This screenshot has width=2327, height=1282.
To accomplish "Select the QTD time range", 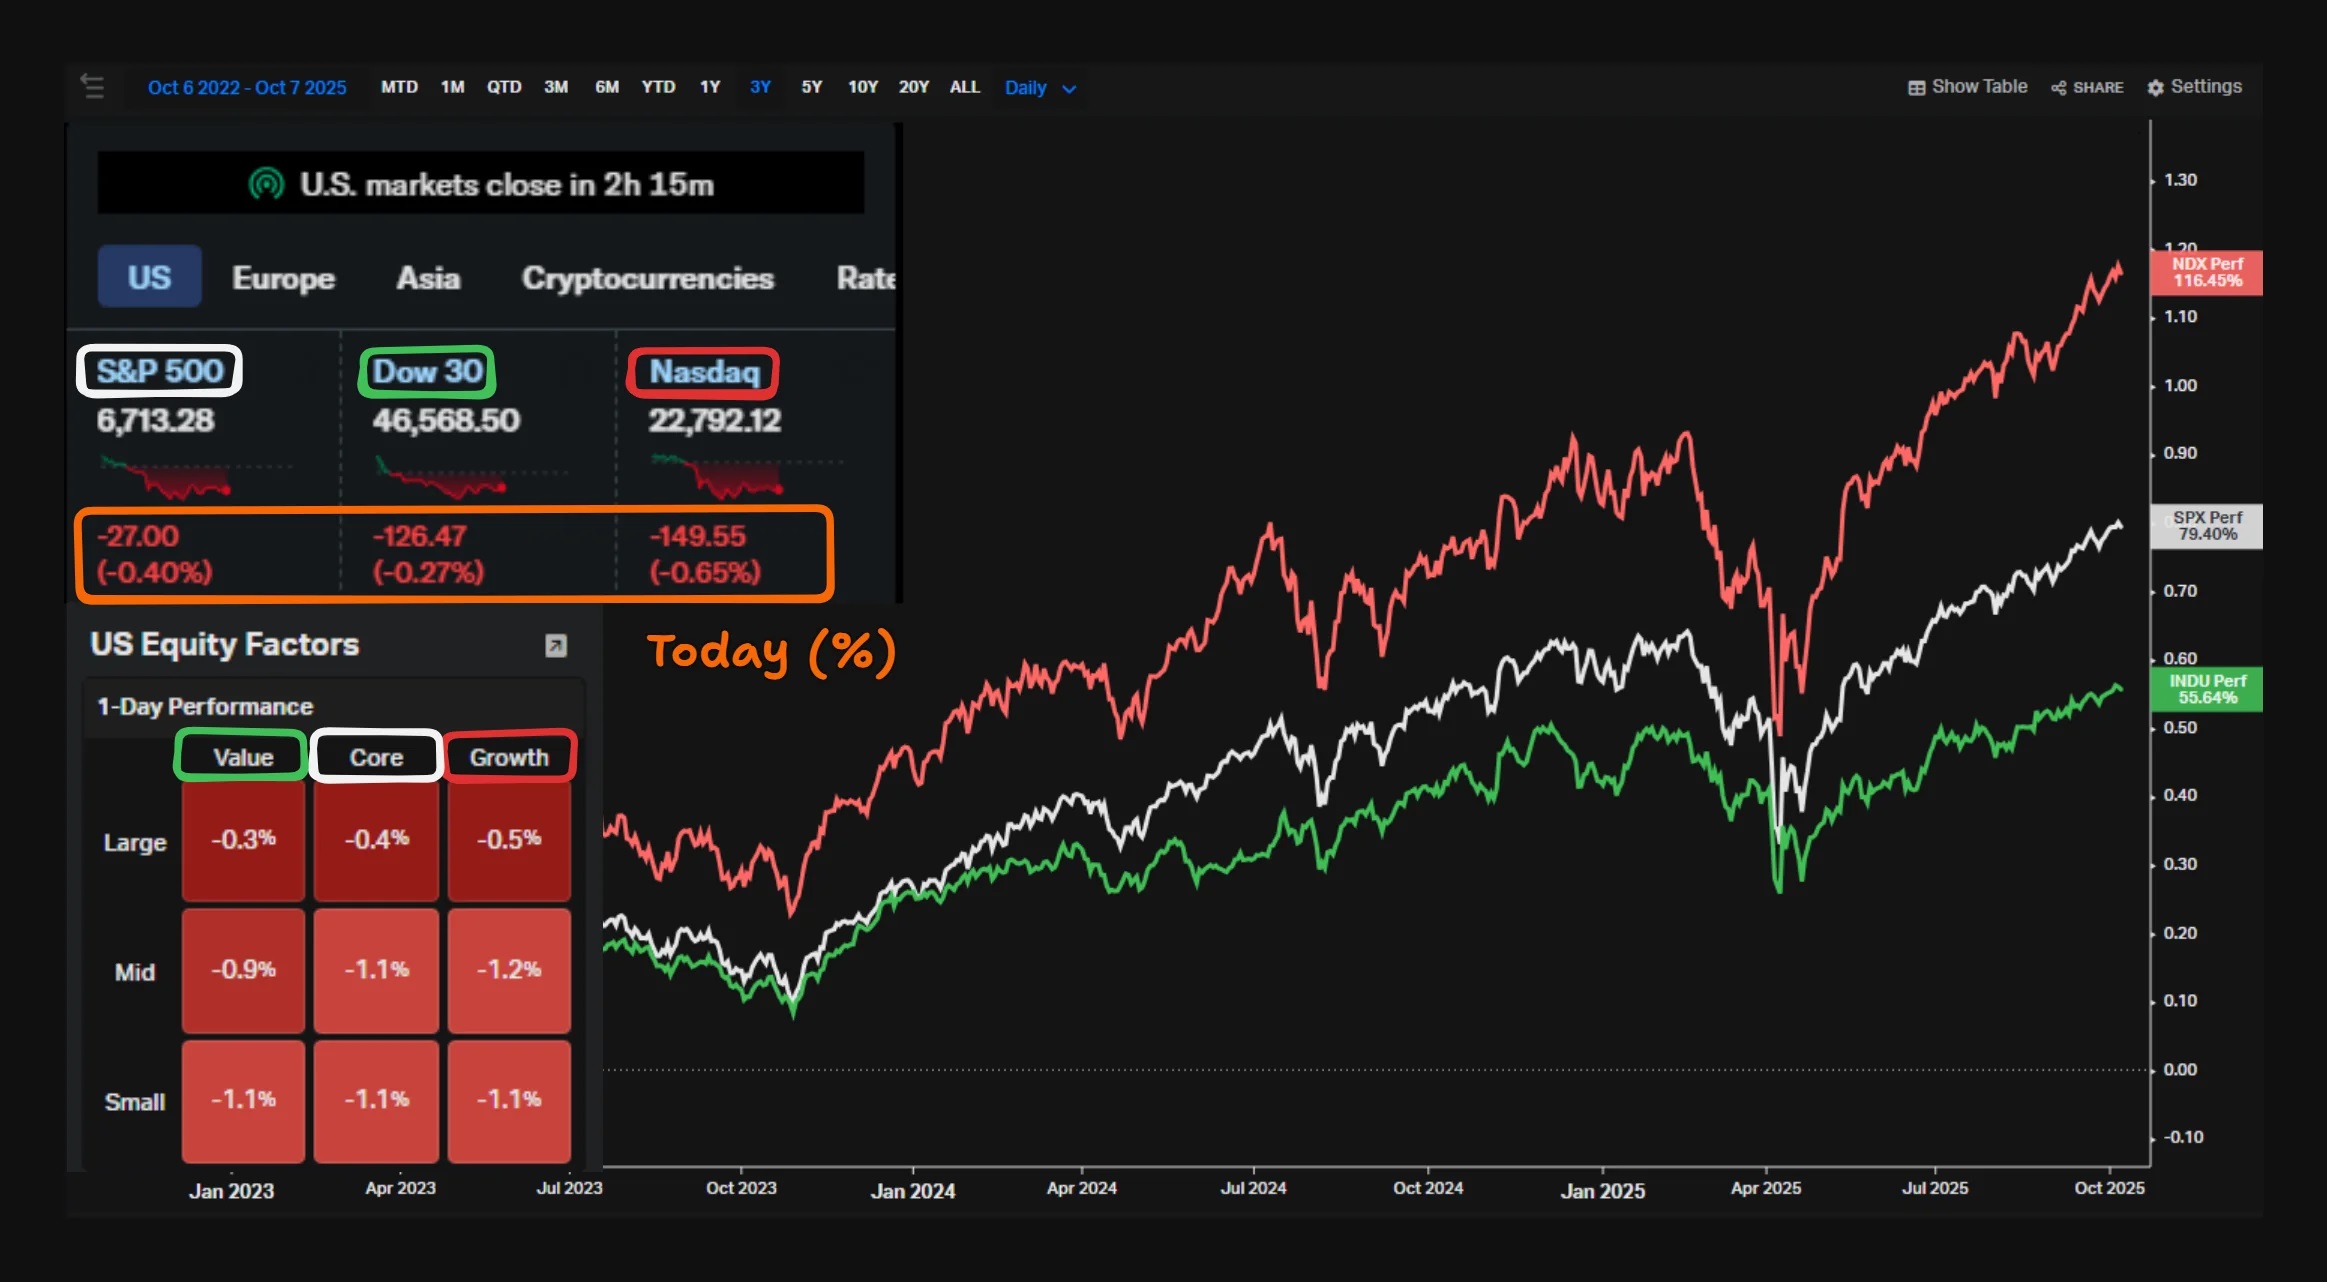I will click(504, 87).
